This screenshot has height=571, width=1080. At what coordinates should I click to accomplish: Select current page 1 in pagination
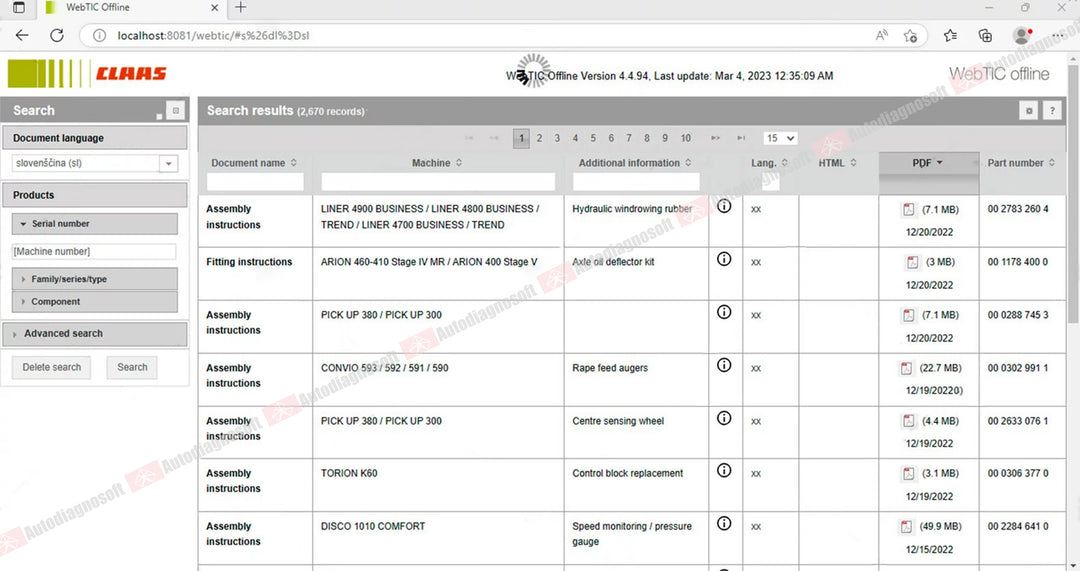coord(521,138)
